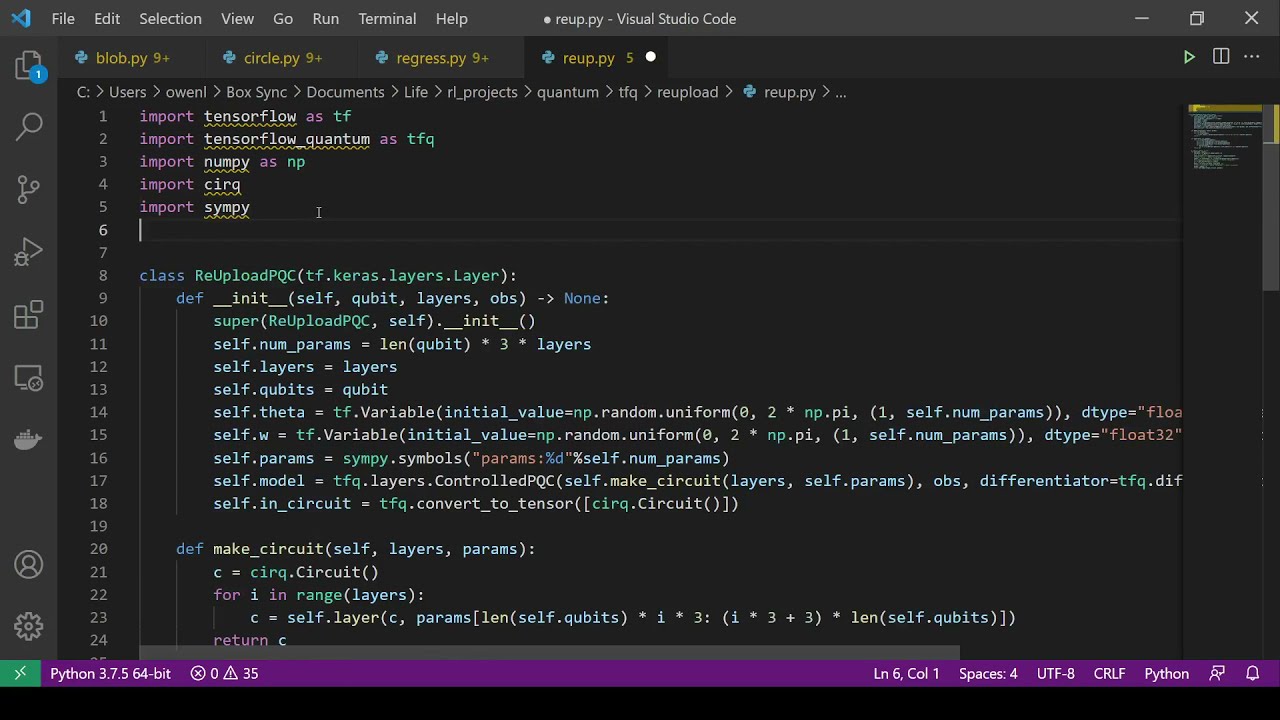Open the breadcrumb symbol ellipsis

tap(841, 92)
